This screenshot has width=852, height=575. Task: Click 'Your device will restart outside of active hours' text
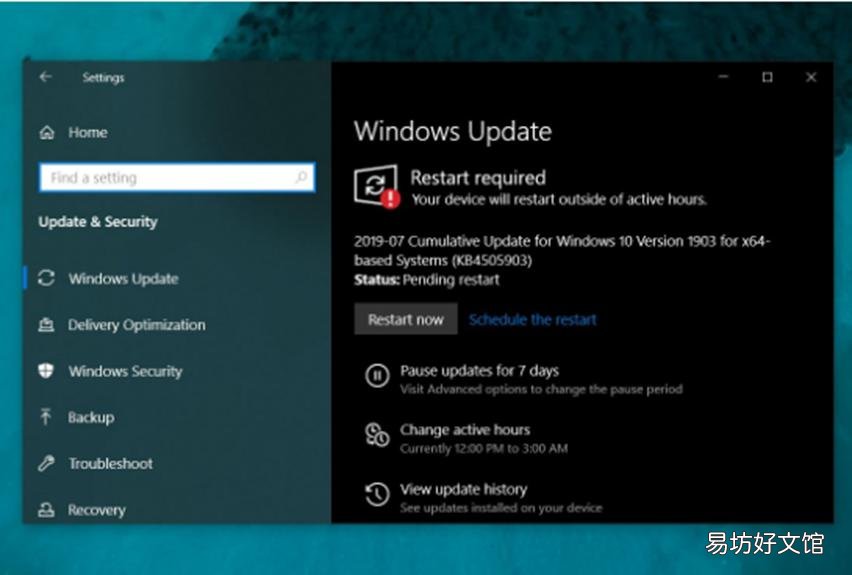[x=559, y=199]
